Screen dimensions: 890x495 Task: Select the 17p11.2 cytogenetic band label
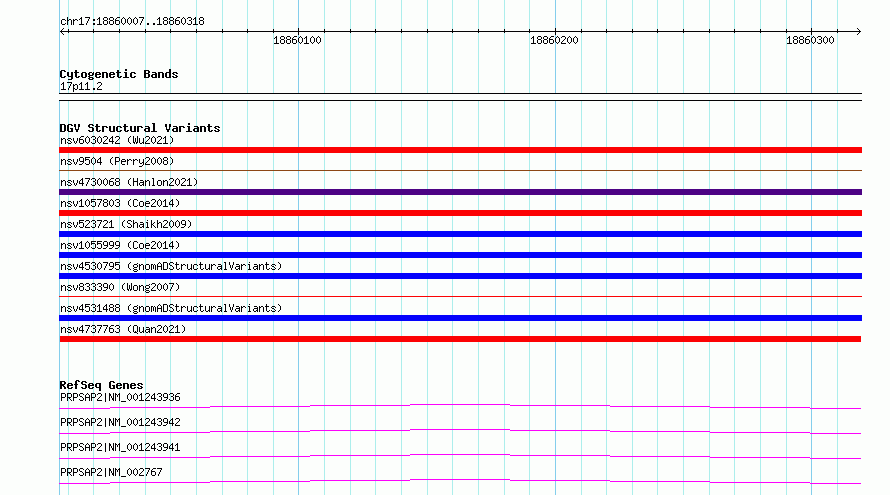[x=81, y=86]
